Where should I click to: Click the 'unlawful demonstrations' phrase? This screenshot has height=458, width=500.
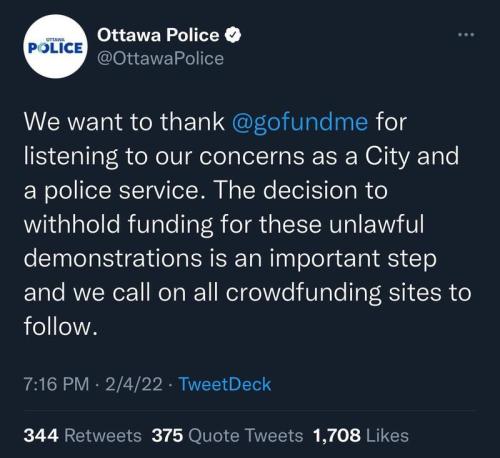pos(224,241)
